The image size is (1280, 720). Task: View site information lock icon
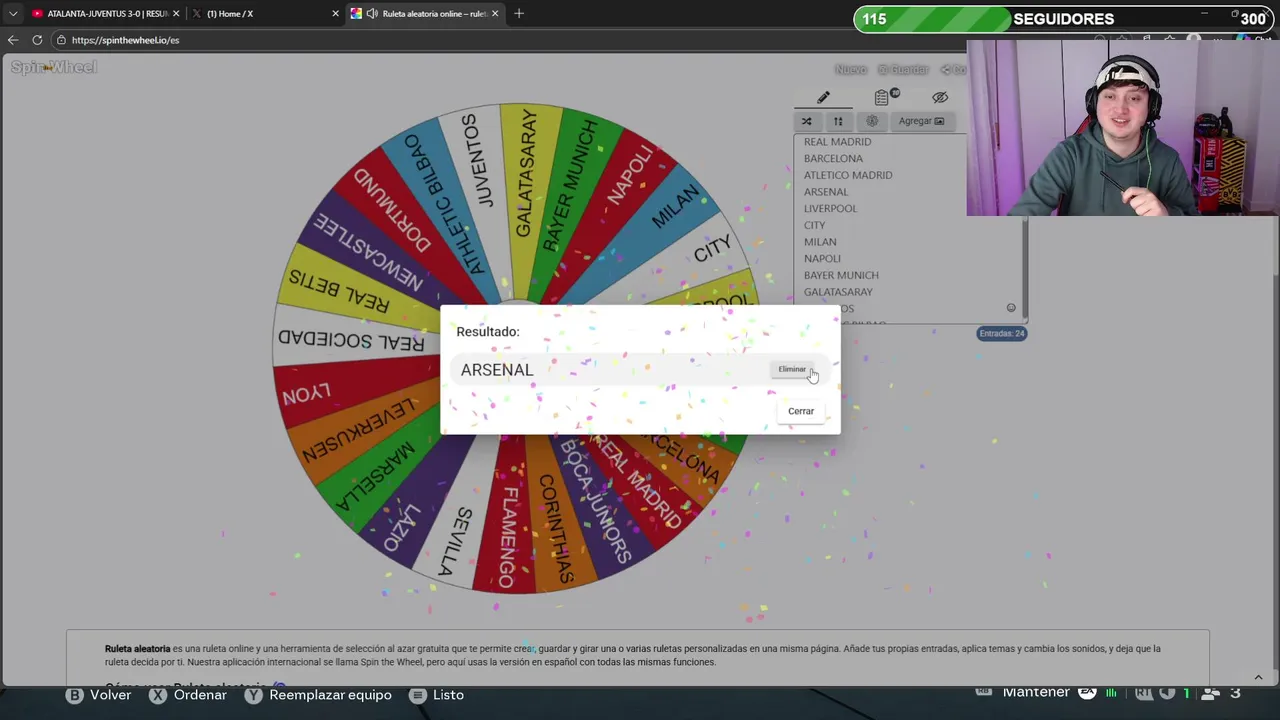coord(61,40)
